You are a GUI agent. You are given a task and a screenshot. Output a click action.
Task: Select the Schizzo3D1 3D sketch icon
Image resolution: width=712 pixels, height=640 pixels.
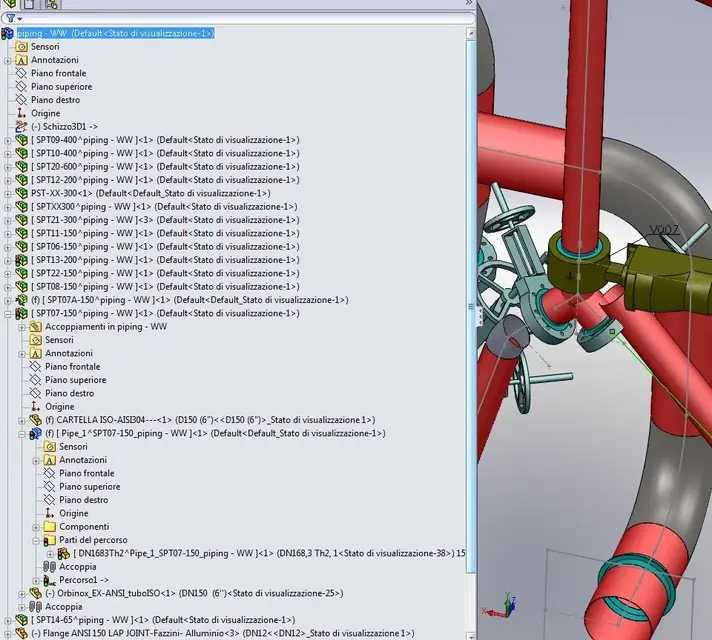(21, 126)
